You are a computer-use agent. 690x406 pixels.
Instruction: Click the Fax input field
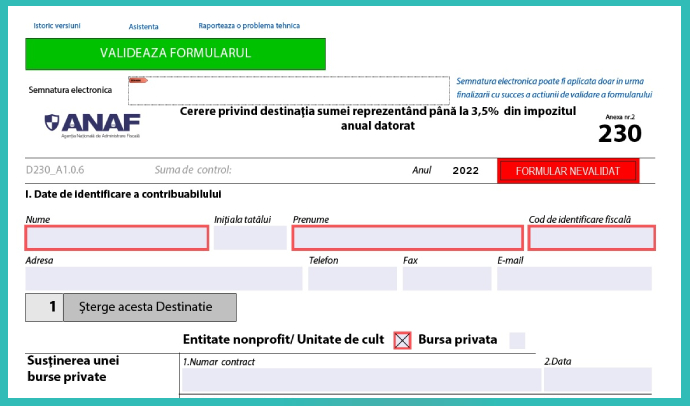pos(446,278)
